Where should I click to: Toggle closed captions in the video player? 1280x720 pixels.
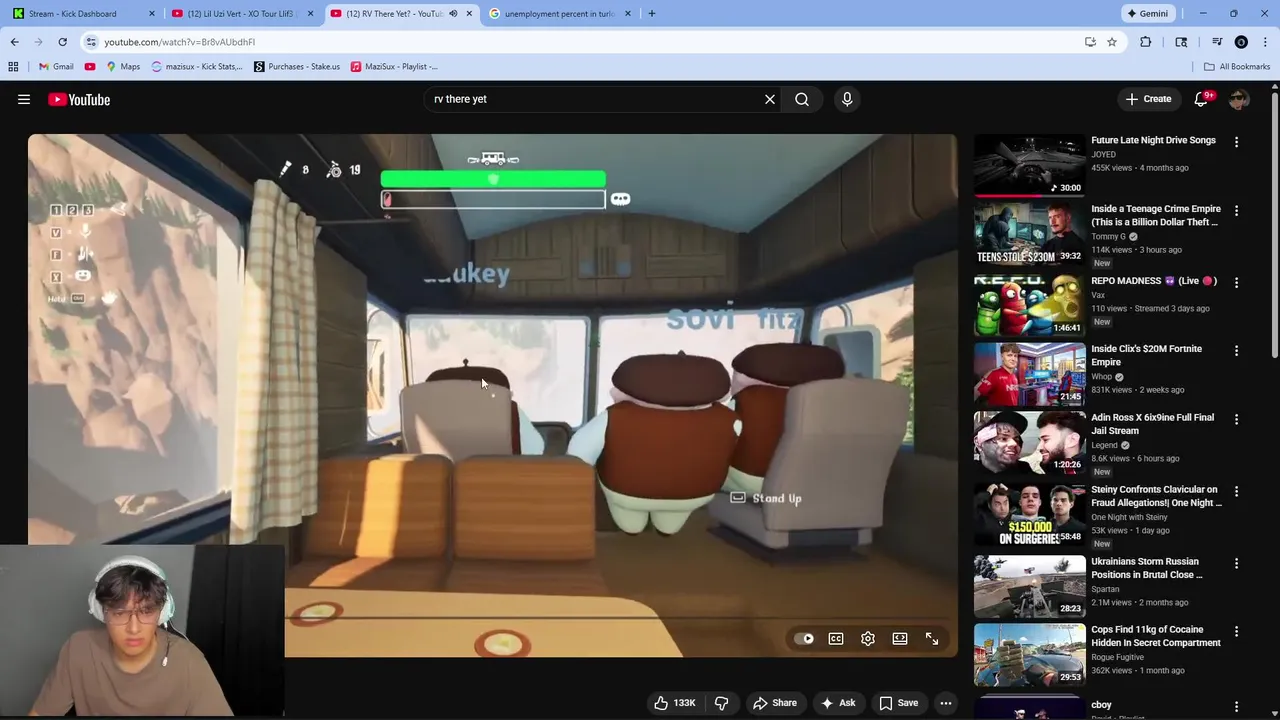(x=836, y=639)
